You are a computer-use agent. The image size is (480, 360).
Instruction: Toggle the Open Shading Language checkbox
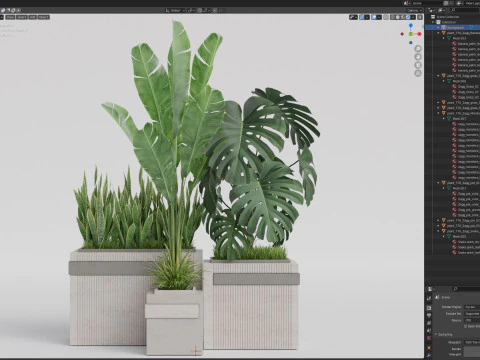(x=466, y=326)
